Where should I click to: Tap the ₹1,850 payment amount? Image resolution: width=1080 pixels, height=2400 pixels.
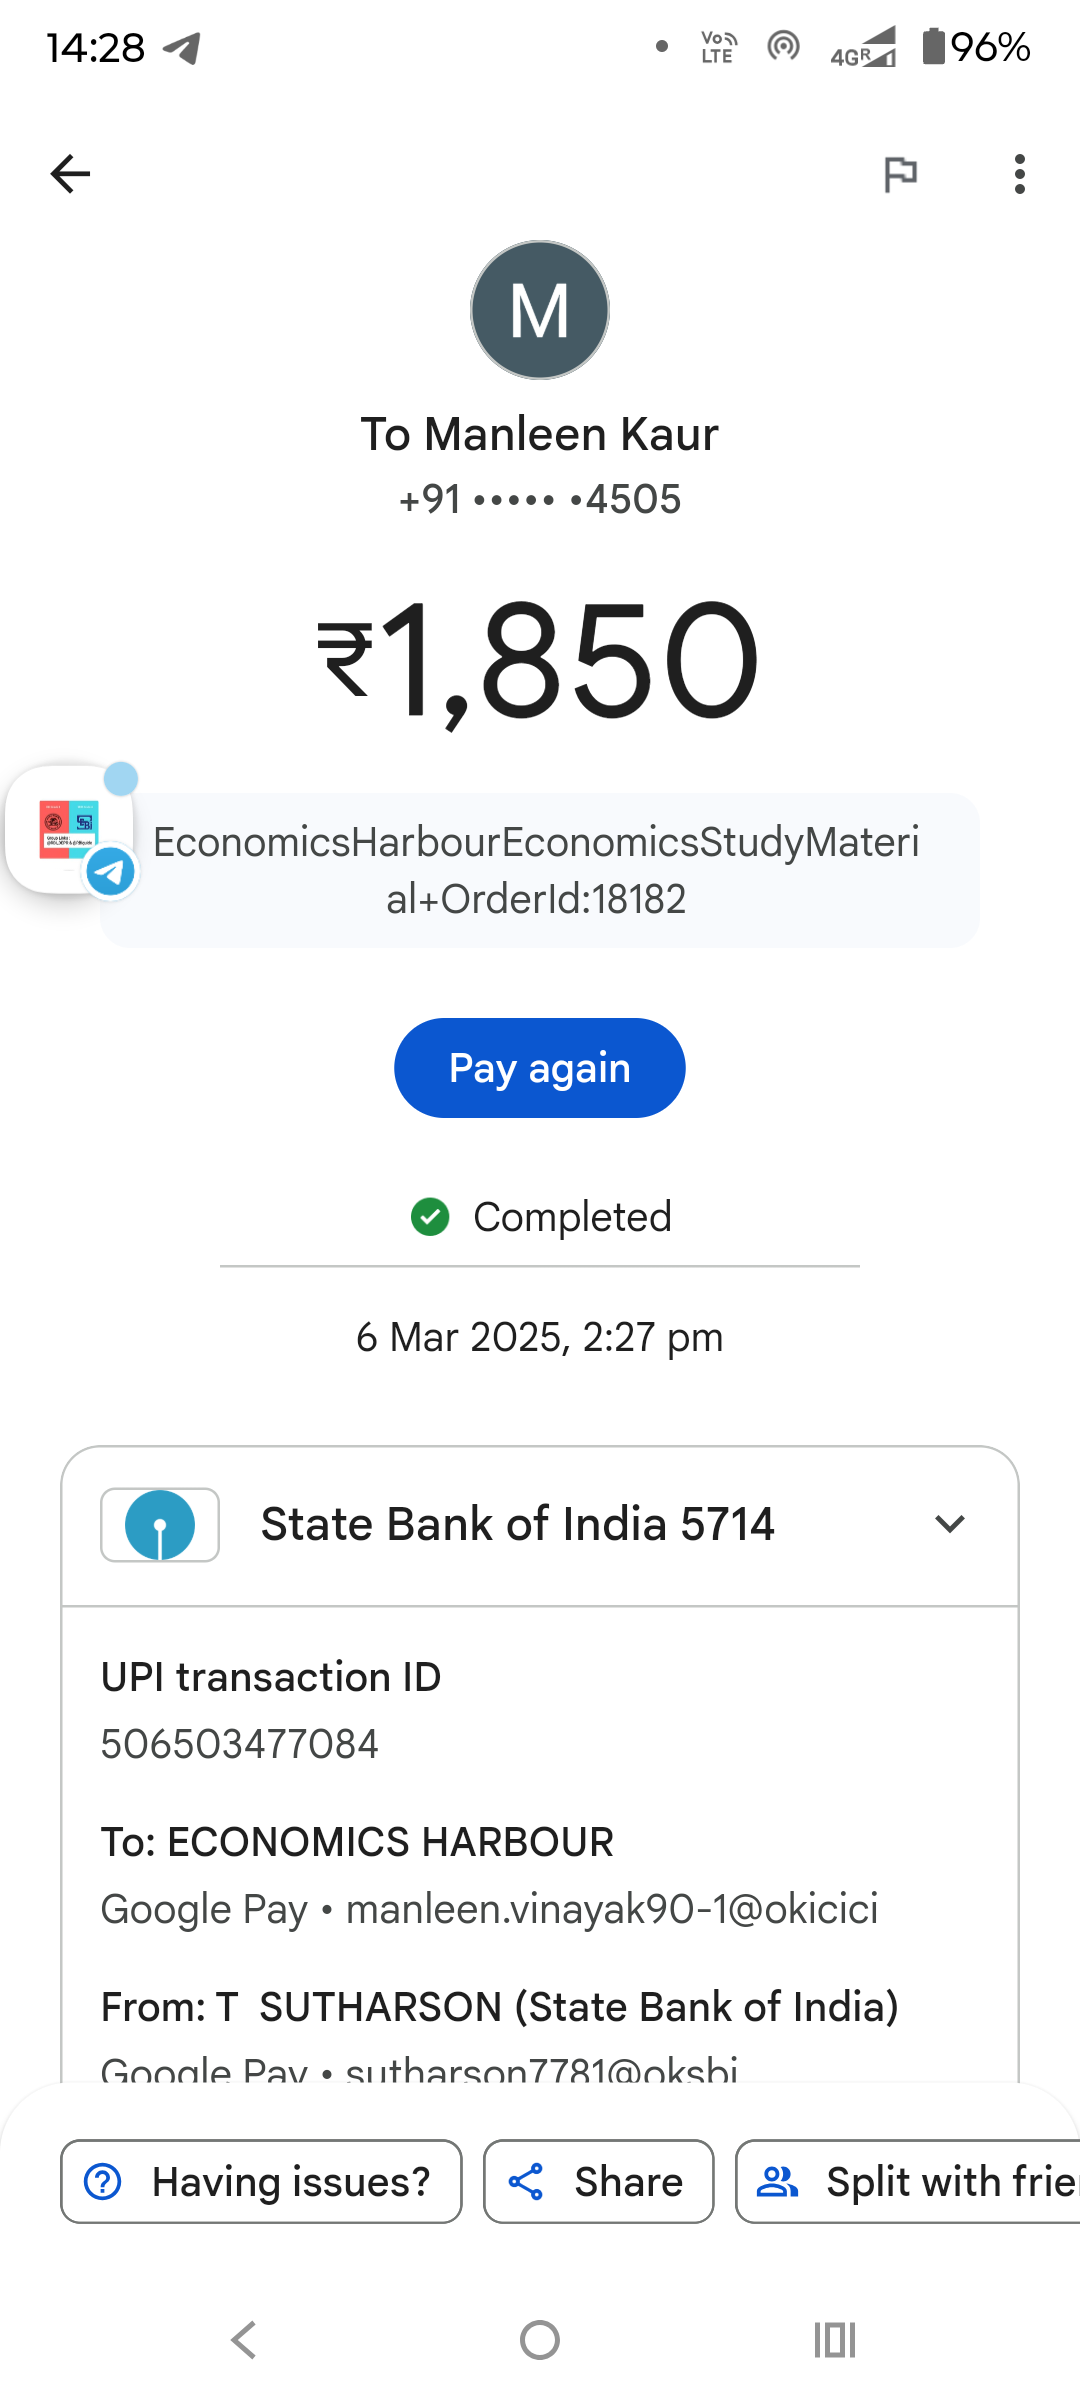coord(540,660)
